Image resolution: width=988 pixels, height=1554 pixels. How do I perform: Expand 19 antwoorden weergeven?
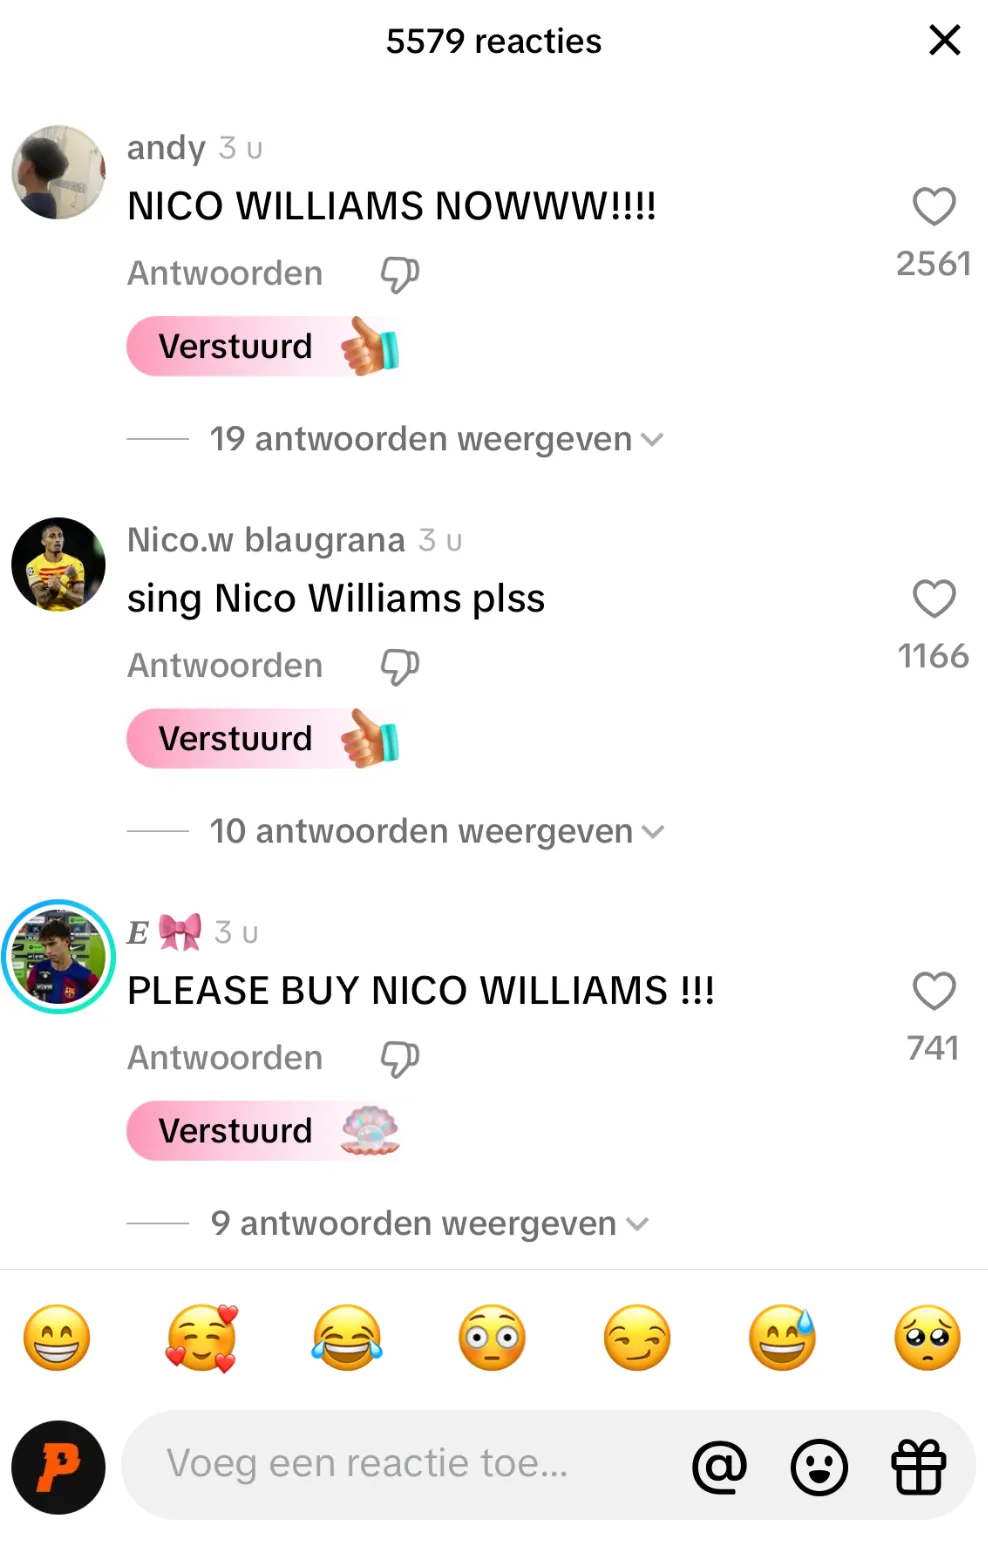coord(436,439)
